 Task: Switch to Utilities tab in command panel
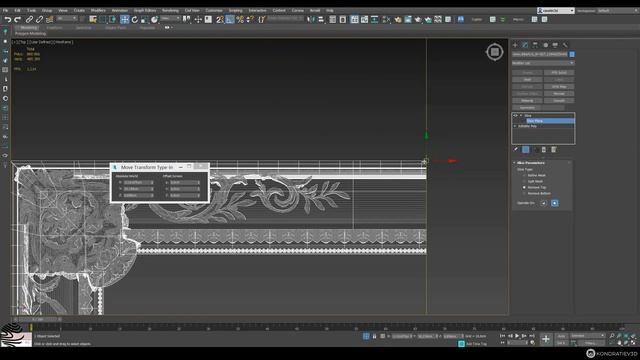[x=565, y=45]
